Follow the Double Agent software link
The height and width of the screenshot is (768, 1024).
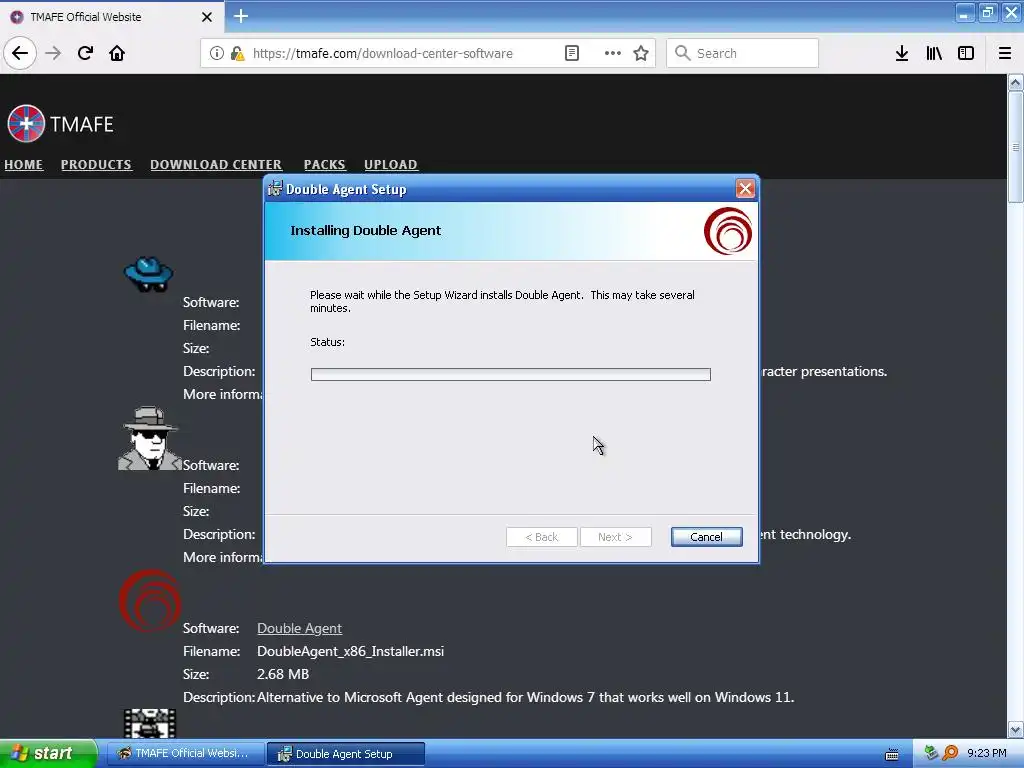[x=299, y=628]
